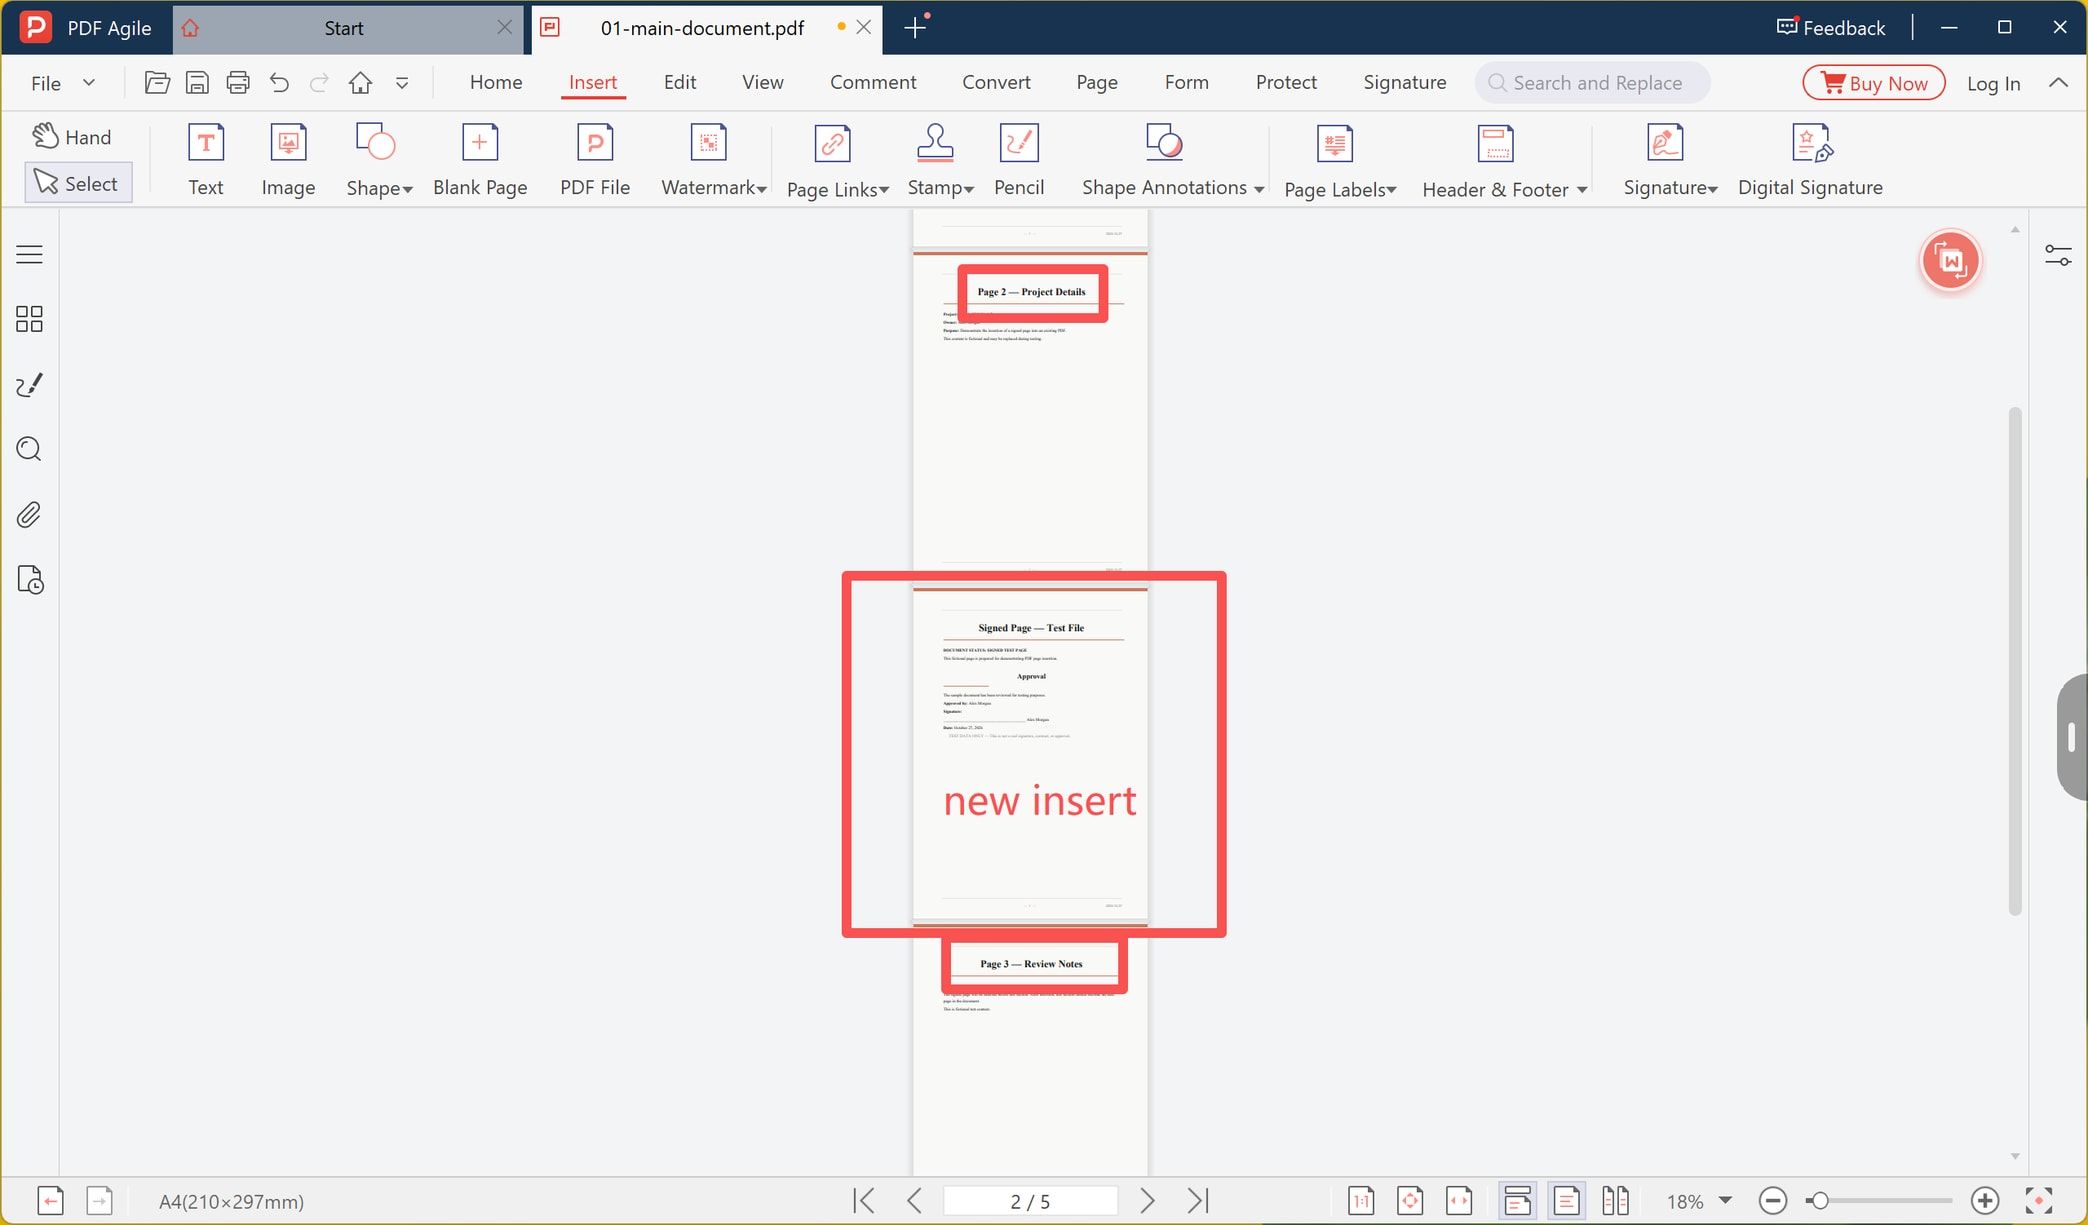Activate the Hand tool

72,137
